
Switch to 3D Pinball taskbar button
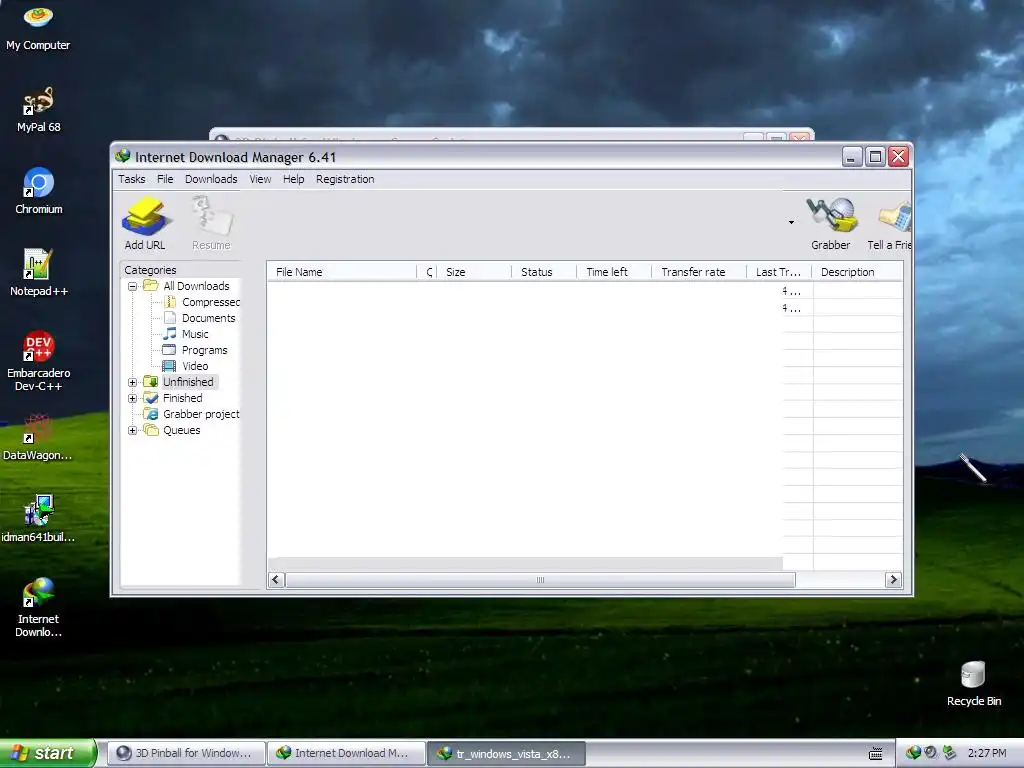pos(185,753)
